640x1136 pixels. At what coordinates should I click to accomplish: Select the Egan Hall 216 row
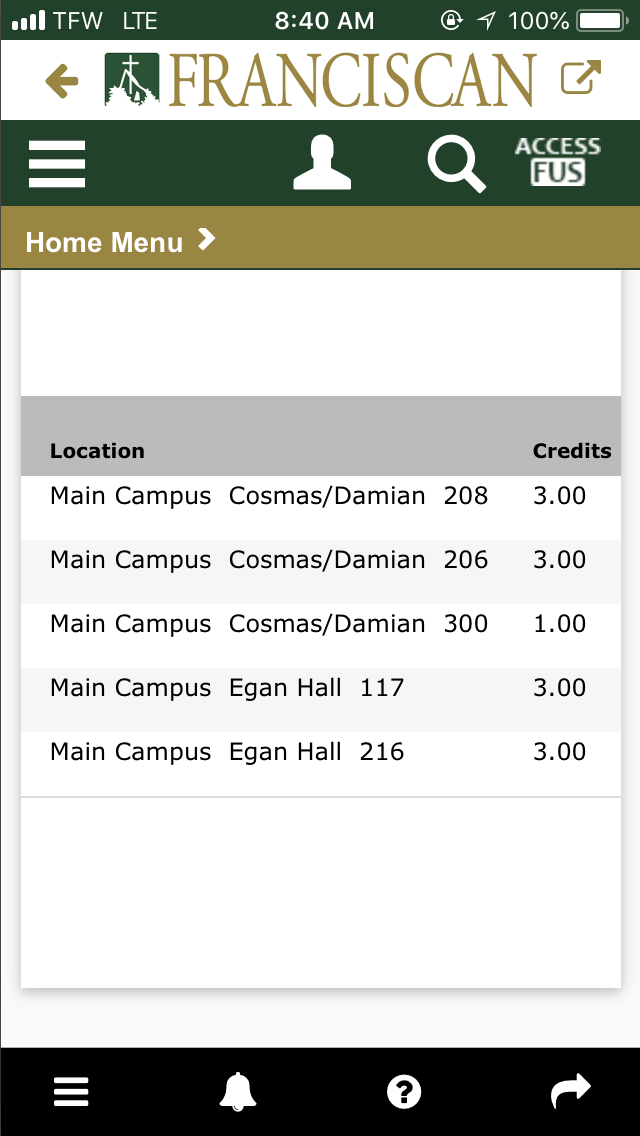click(320, 752)
